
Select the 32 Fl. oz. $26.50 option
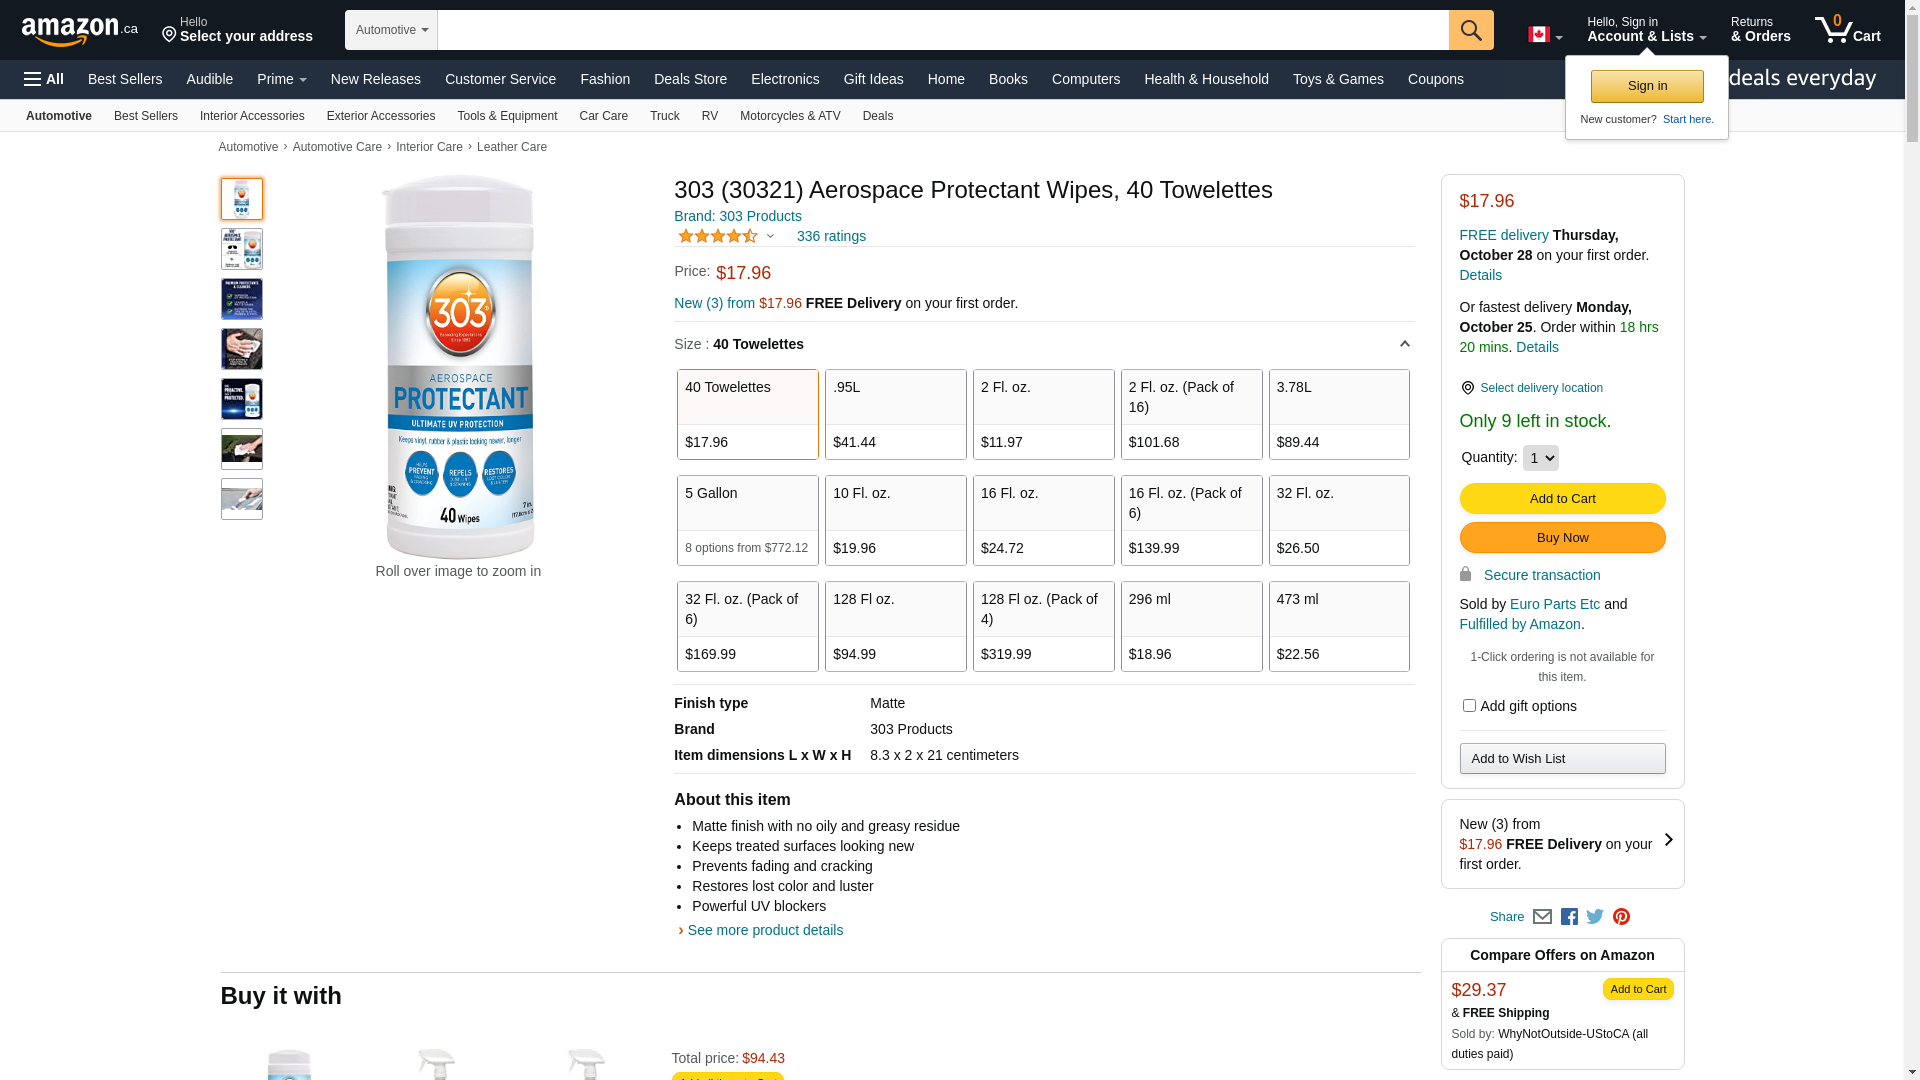click(x=1339, y=520)
